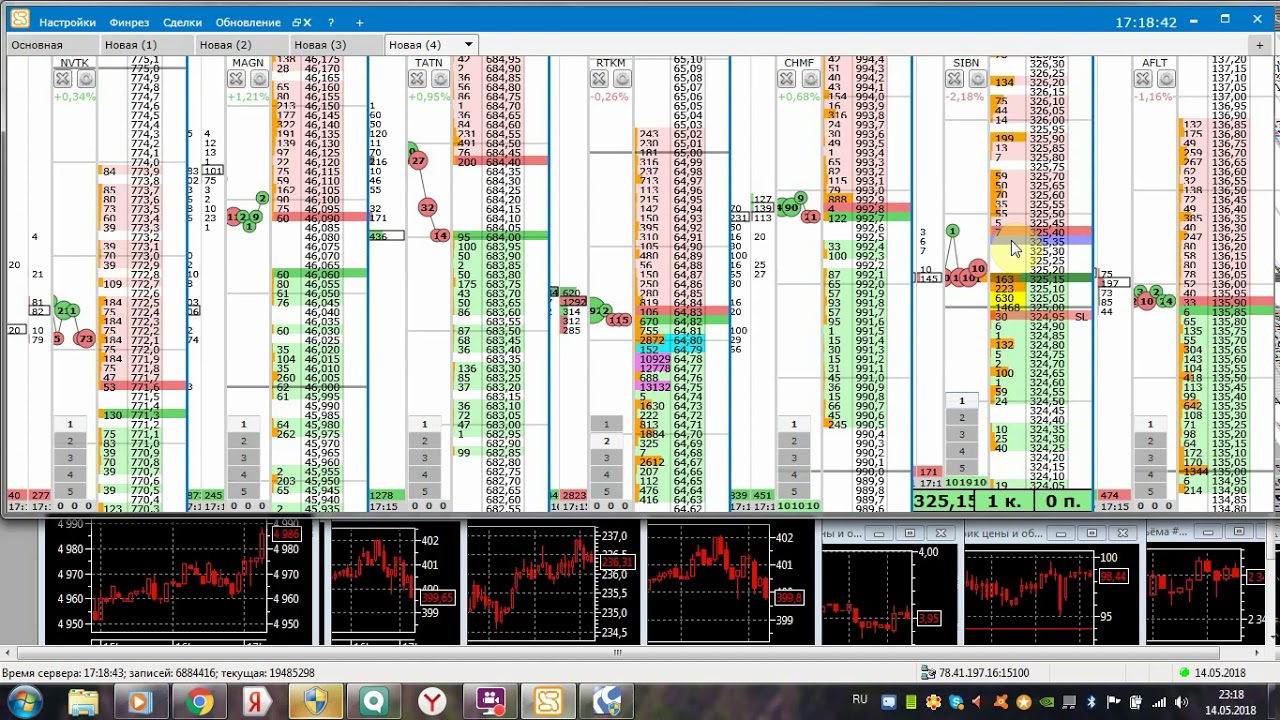Click the plus icon in the menu bar
Screen dimensions: 1280x720
(x=359, y=22)
